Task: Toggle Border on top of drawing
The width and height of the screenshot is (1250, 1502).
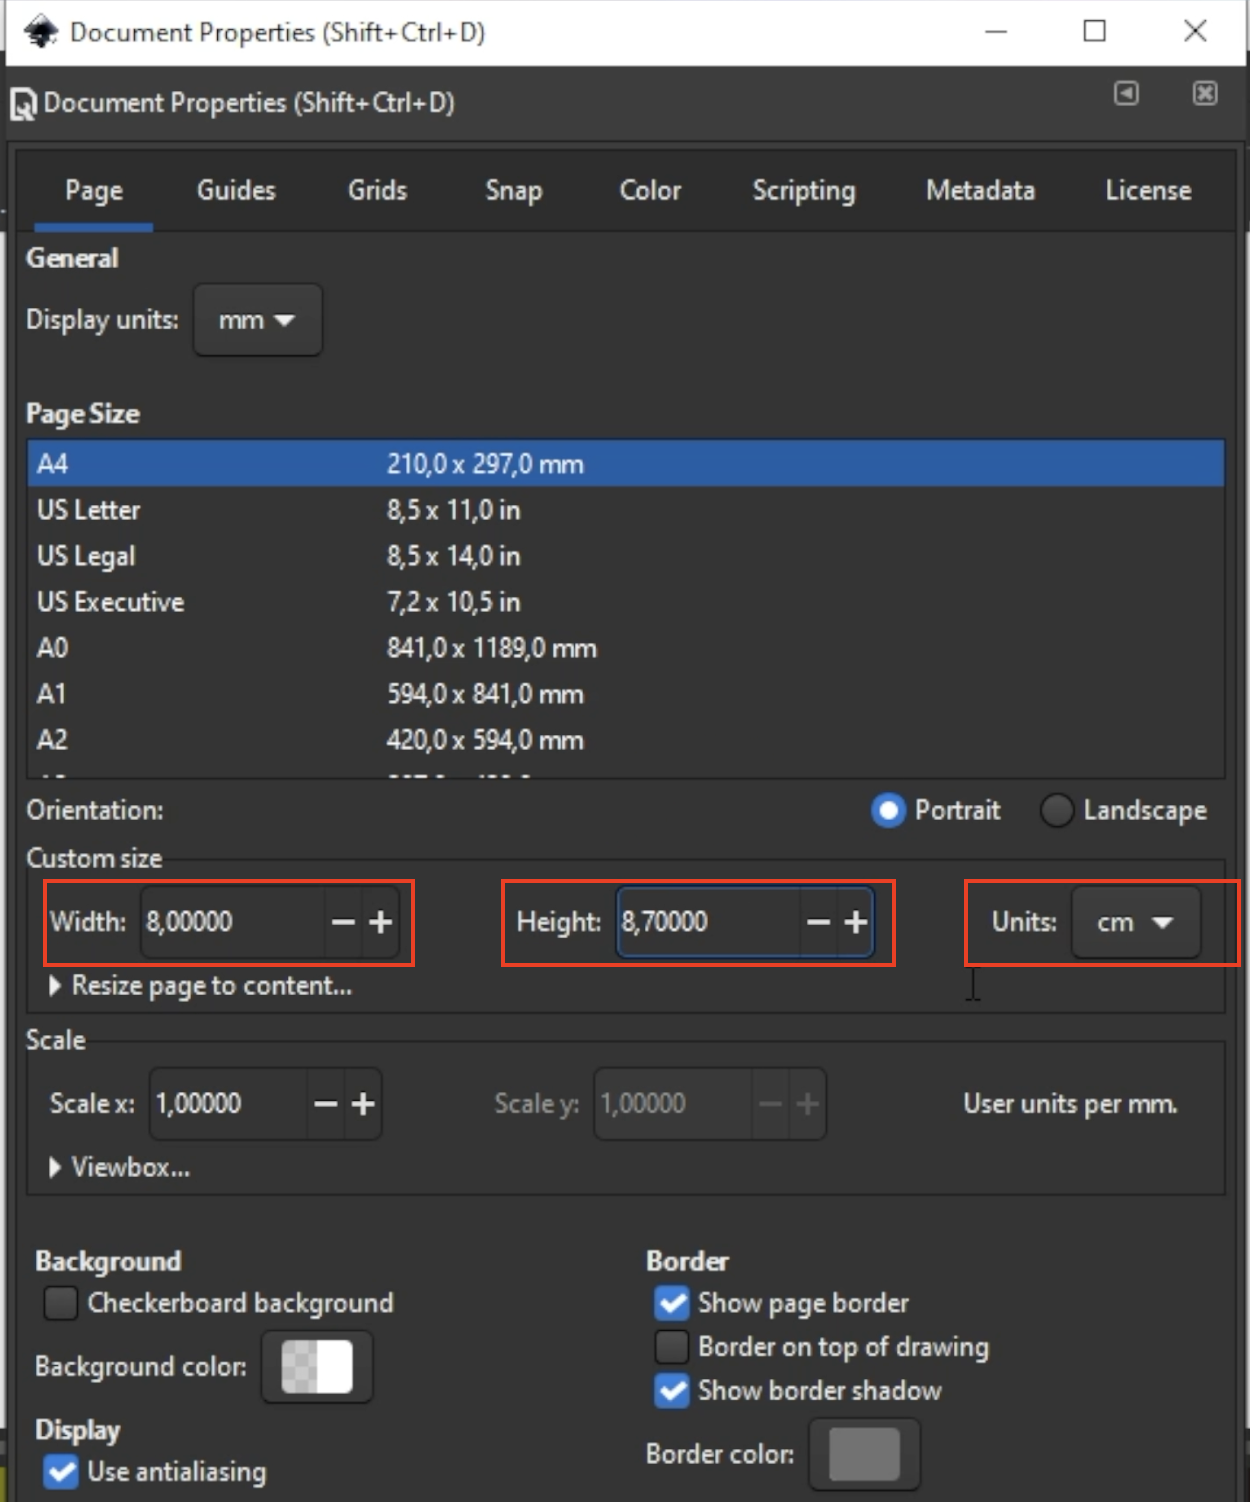Action: [x=672, y=1347]
